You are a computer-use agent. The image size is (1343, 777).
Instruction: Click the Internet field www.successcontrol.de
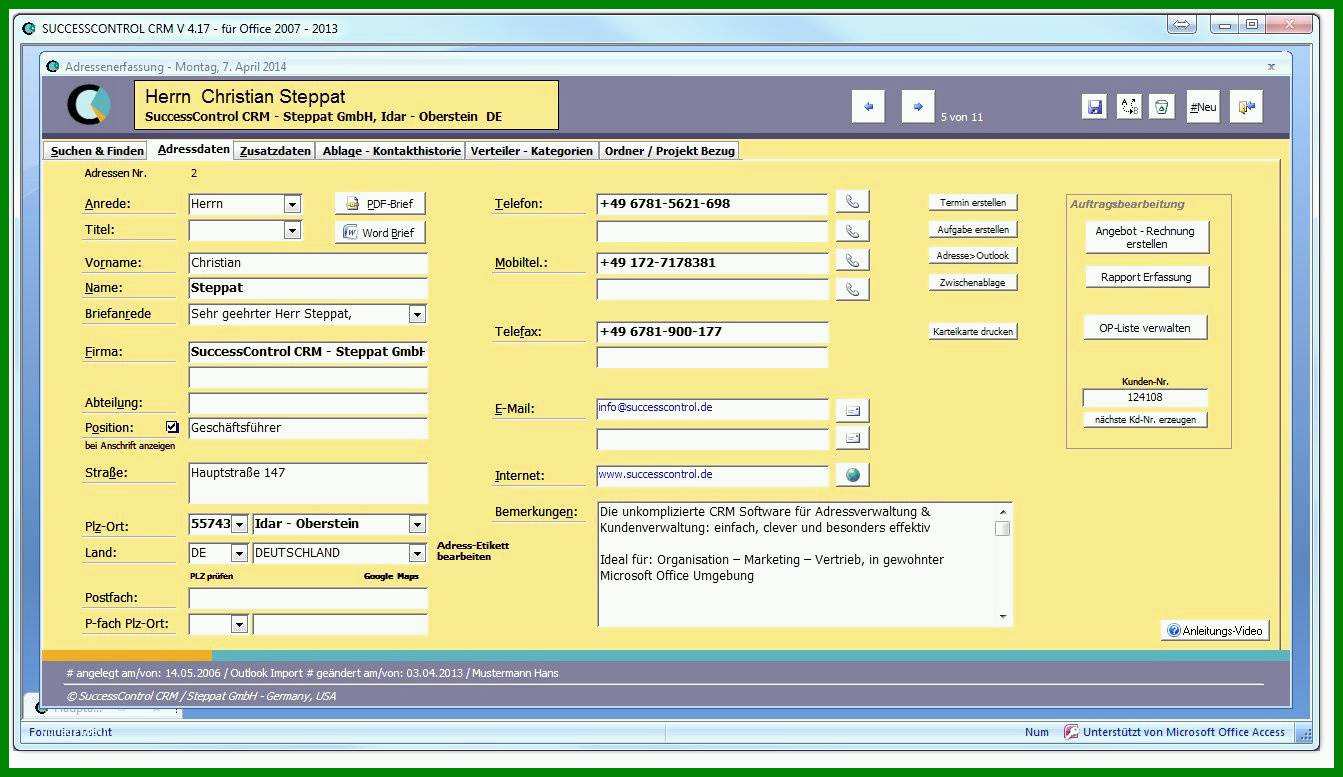point(713,475)
